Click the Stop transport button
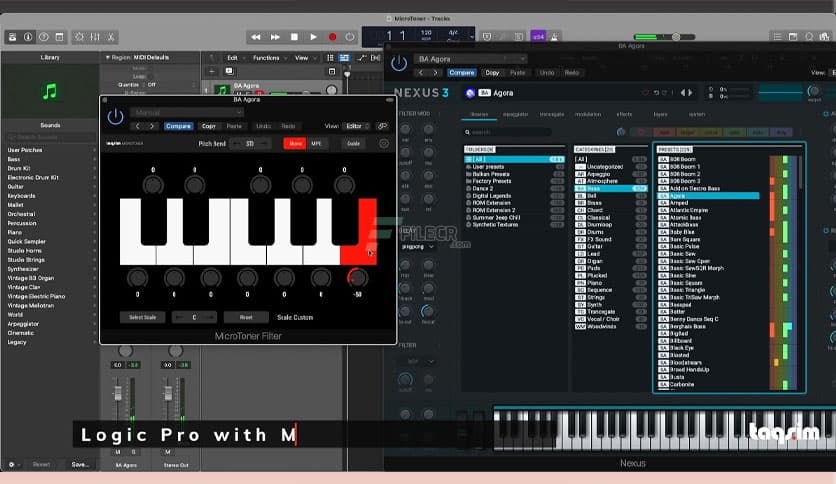 pyautogui.click(x=293, y=37)
